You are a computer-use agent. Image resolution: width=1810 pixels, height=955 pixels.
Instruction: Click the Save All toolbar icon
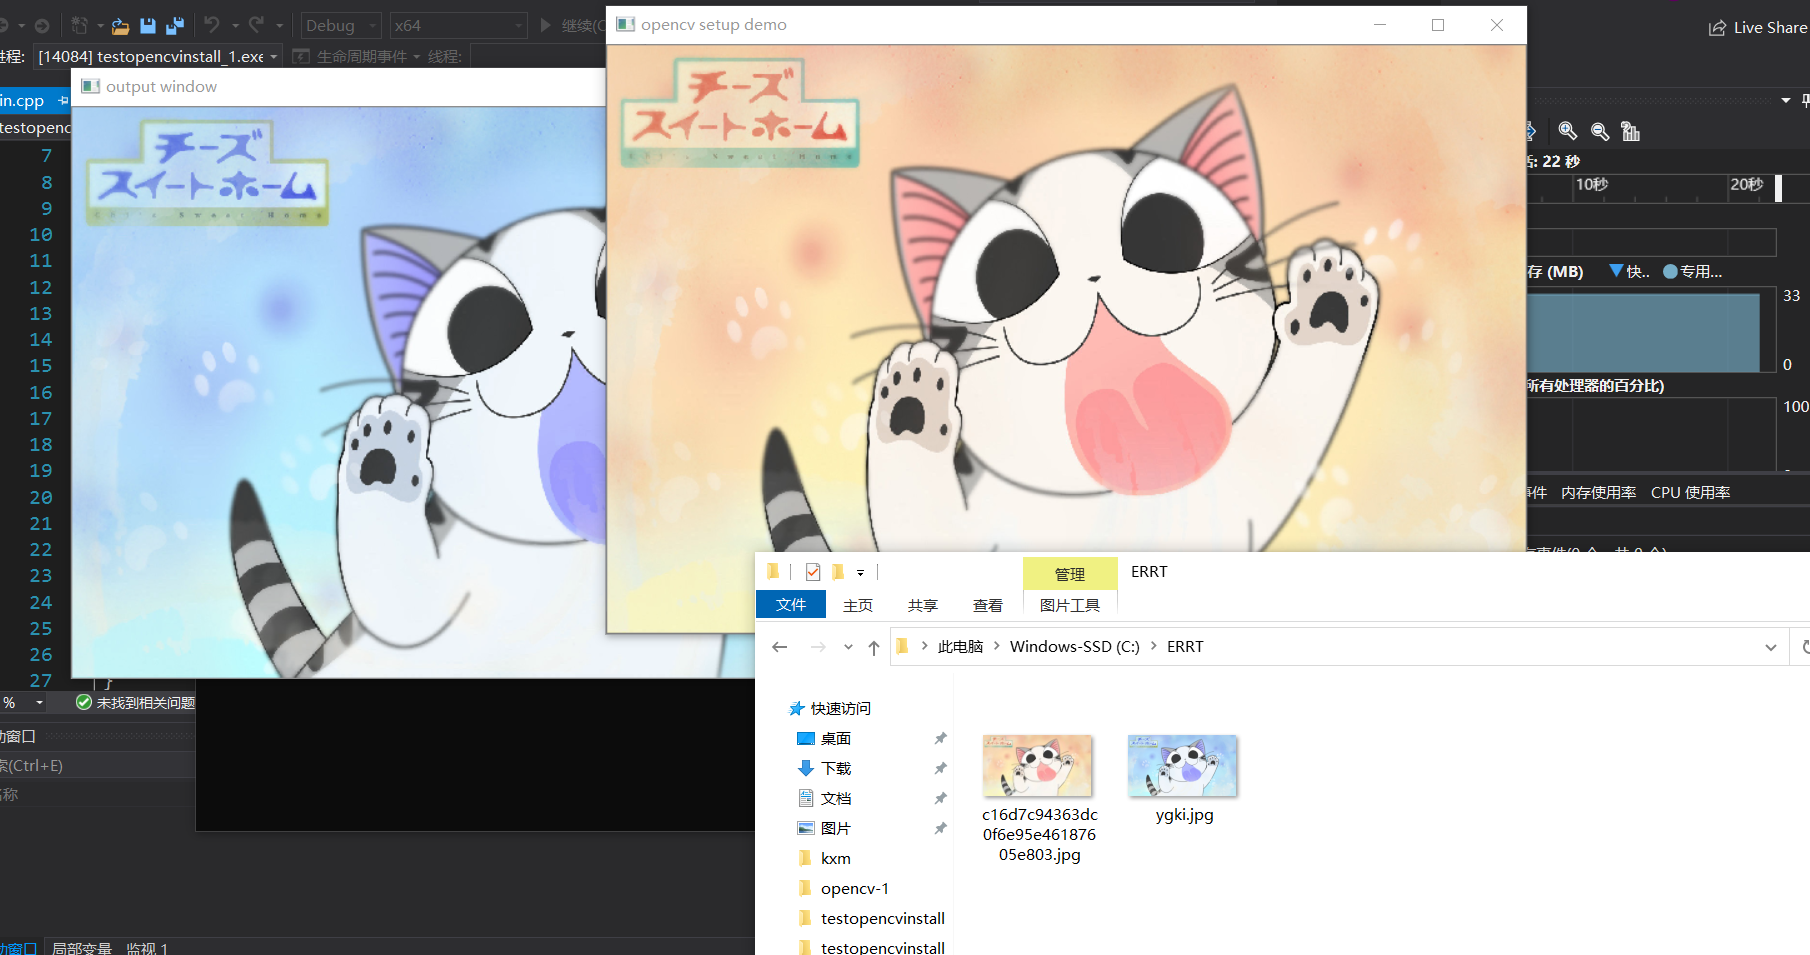coord(175,25)
